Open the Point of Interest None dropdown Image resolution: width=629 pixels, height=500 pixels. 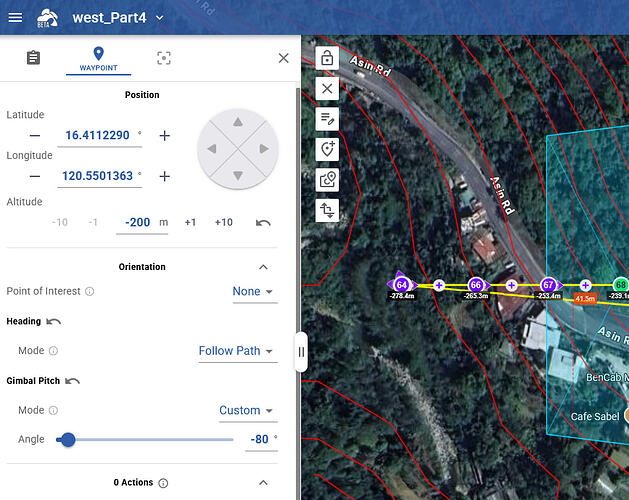click(254, 291)
